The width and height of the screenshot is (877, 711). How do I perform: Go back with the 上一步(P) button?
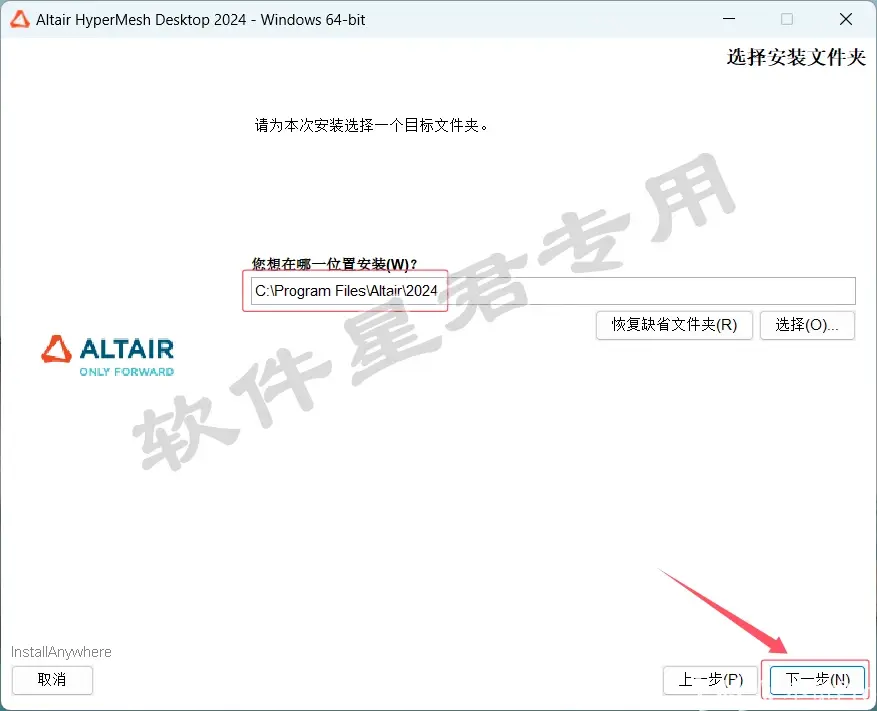pos(710,680)
